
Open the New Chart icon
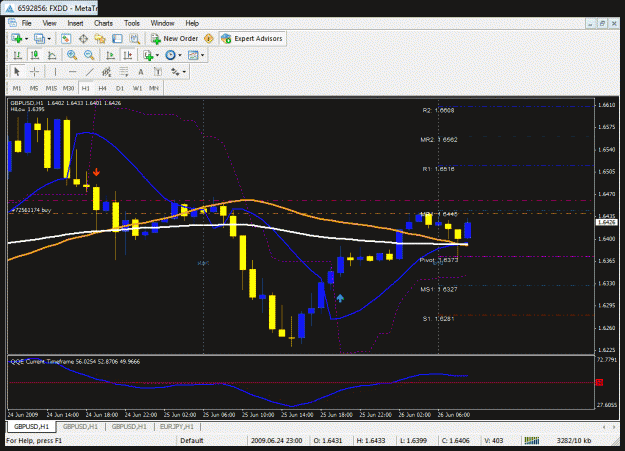pos(16,39)
